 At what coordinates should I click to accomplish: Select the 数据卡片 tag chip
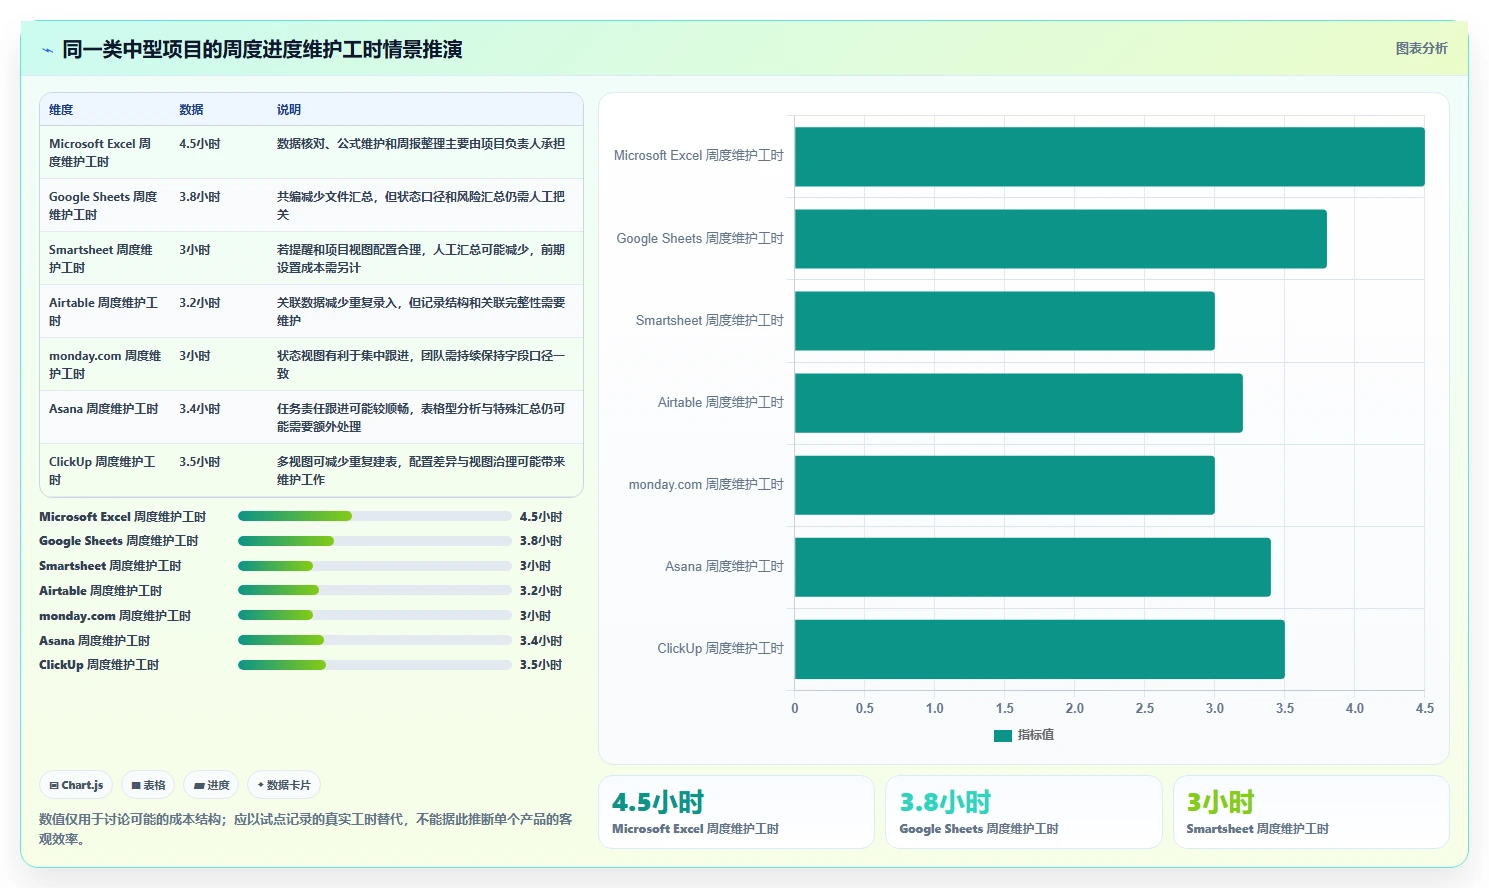pyautogui.click(x=284, y=785)
